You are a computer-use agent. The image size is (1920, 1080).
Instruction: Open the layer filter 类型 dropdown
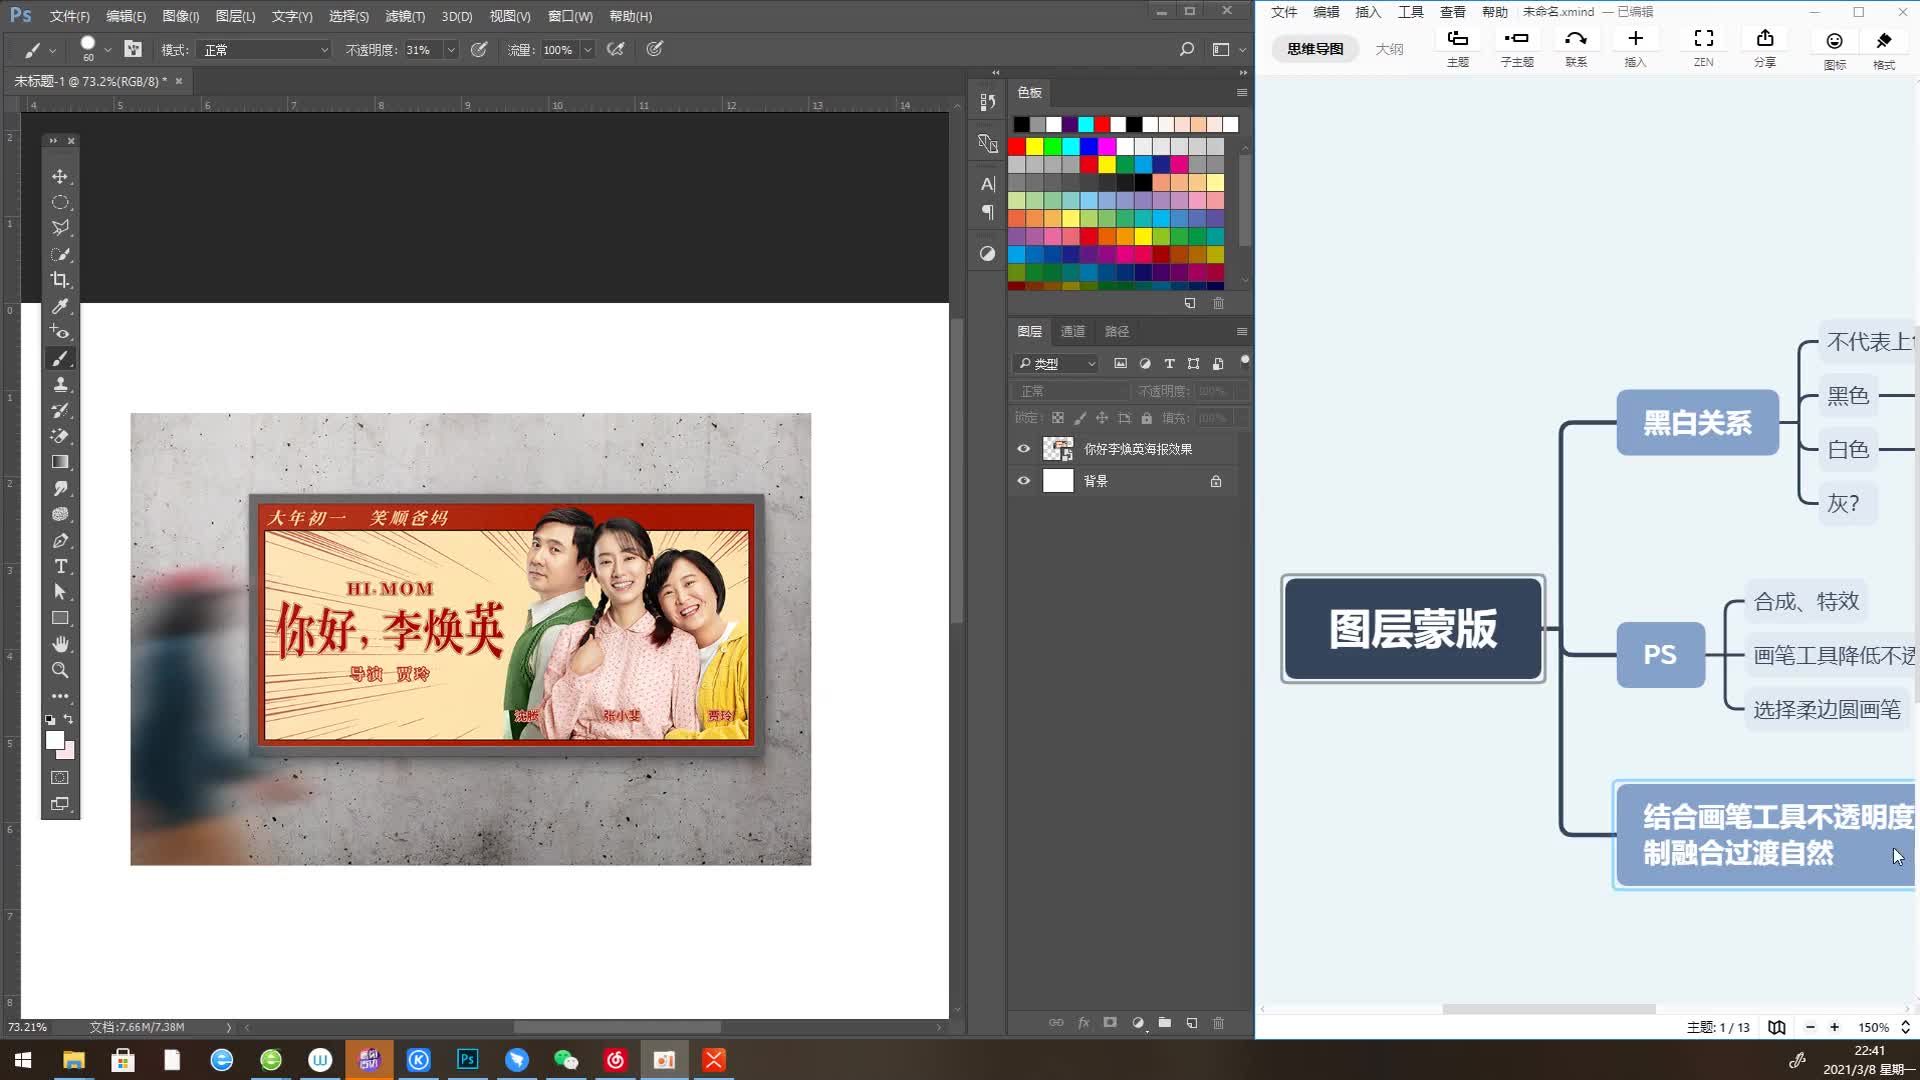tap(1056, 364)
